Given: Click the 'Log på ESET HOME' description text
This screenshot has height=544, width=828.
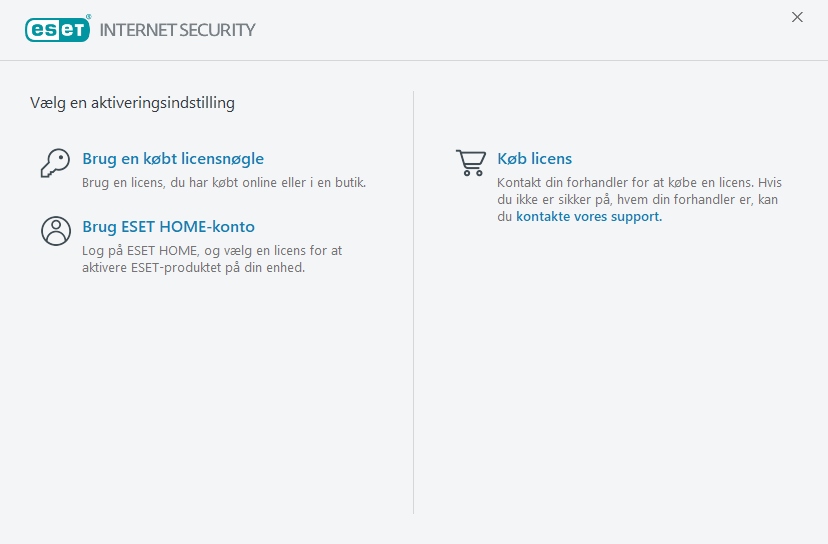Looking at the screenshot, I should (212, 251).
